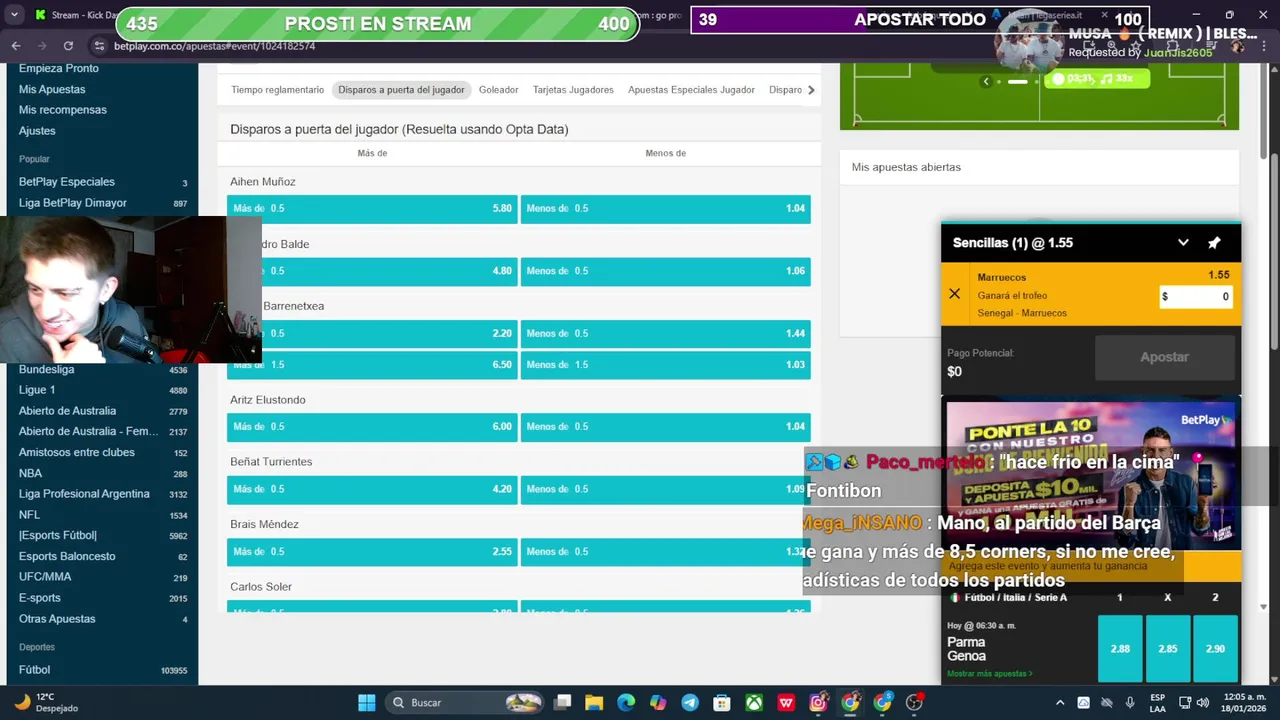
Task: Collapse the Sencillas bet slip
Action: coord(1183,243)
